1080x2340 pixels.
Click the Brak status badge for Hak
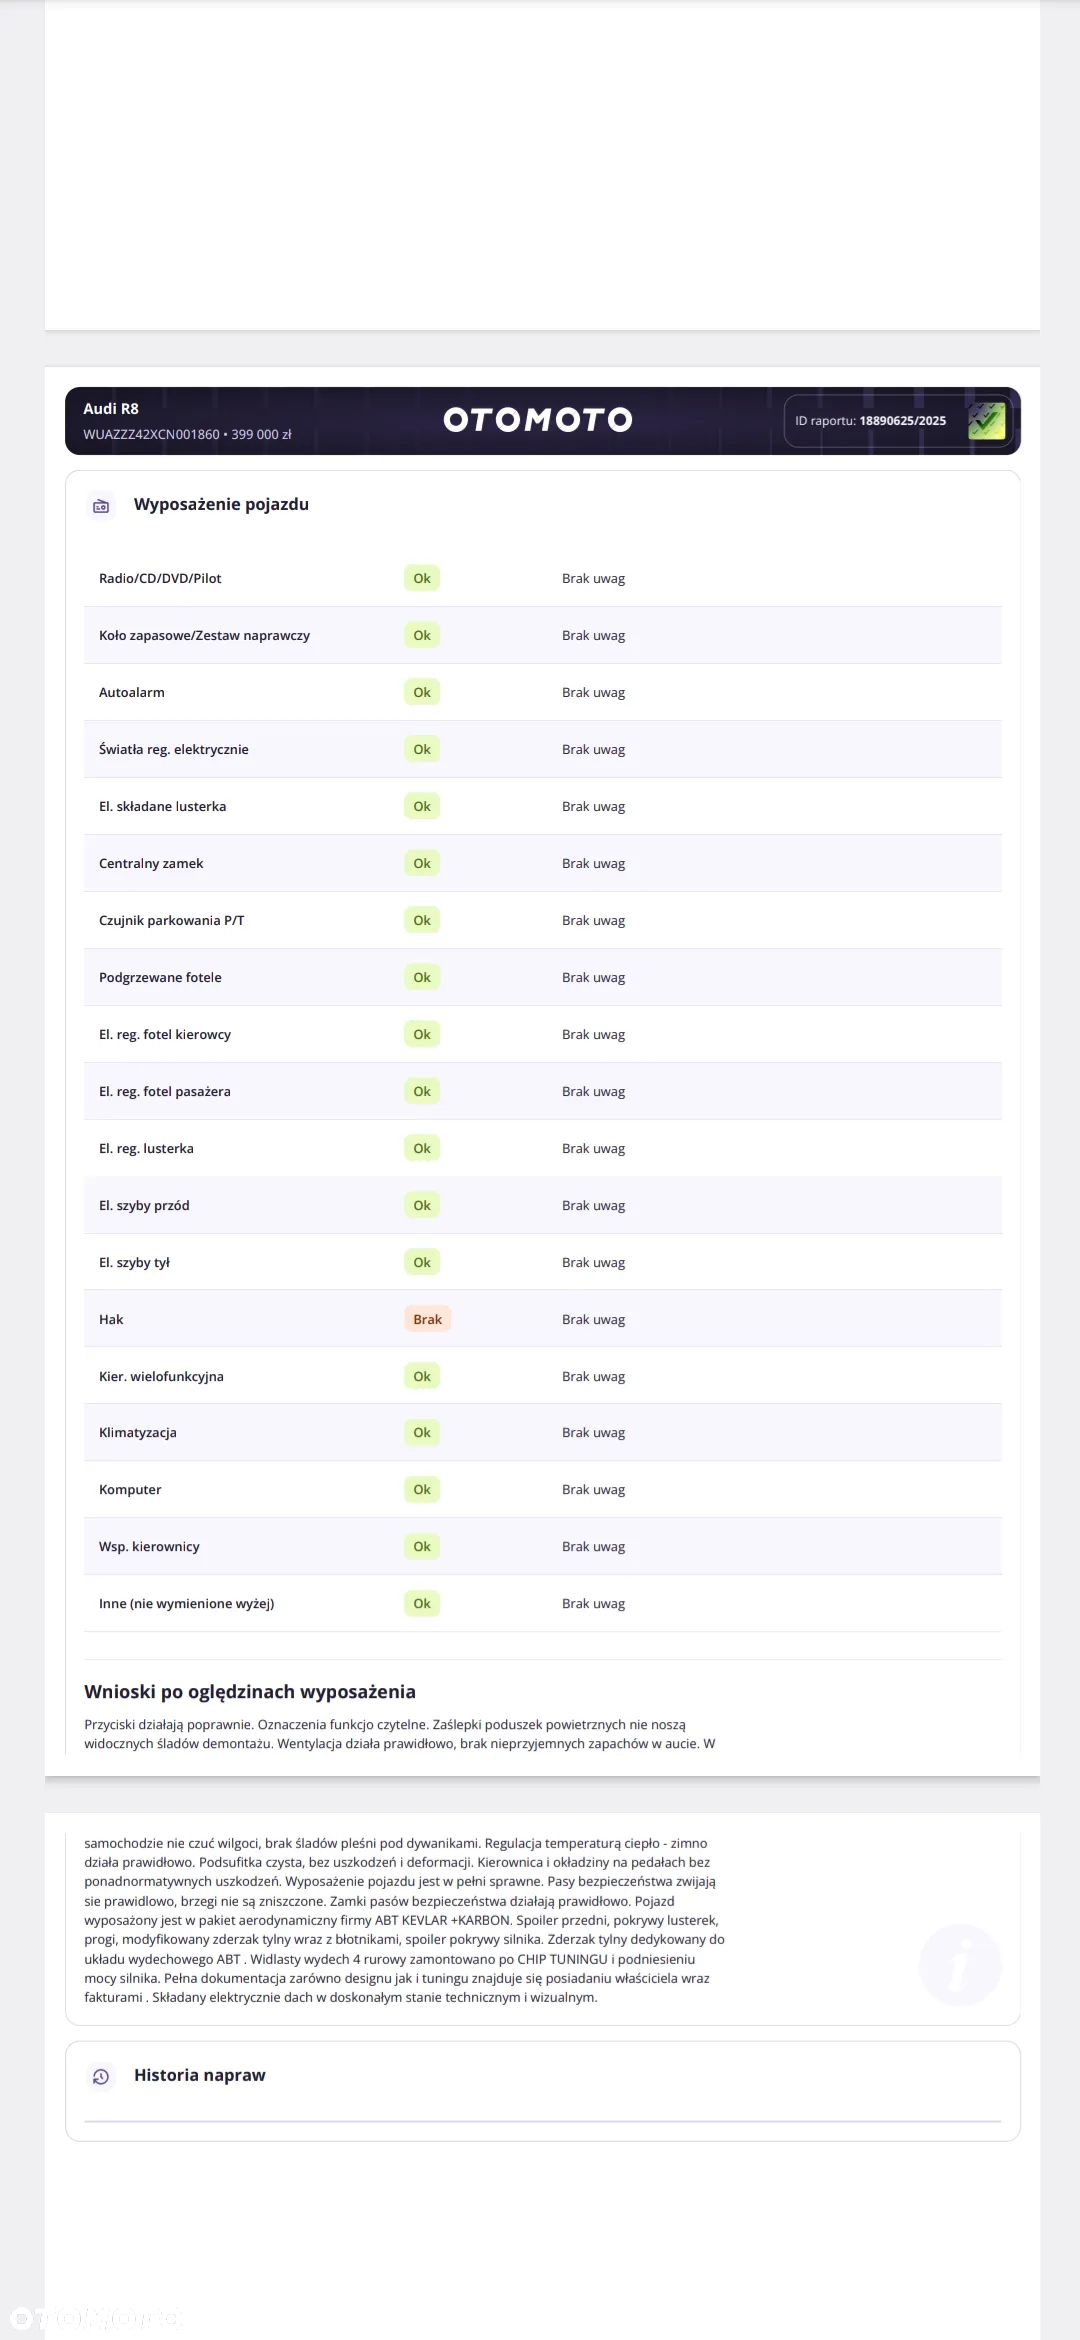pyautogui.click(x=427, y=1319)
